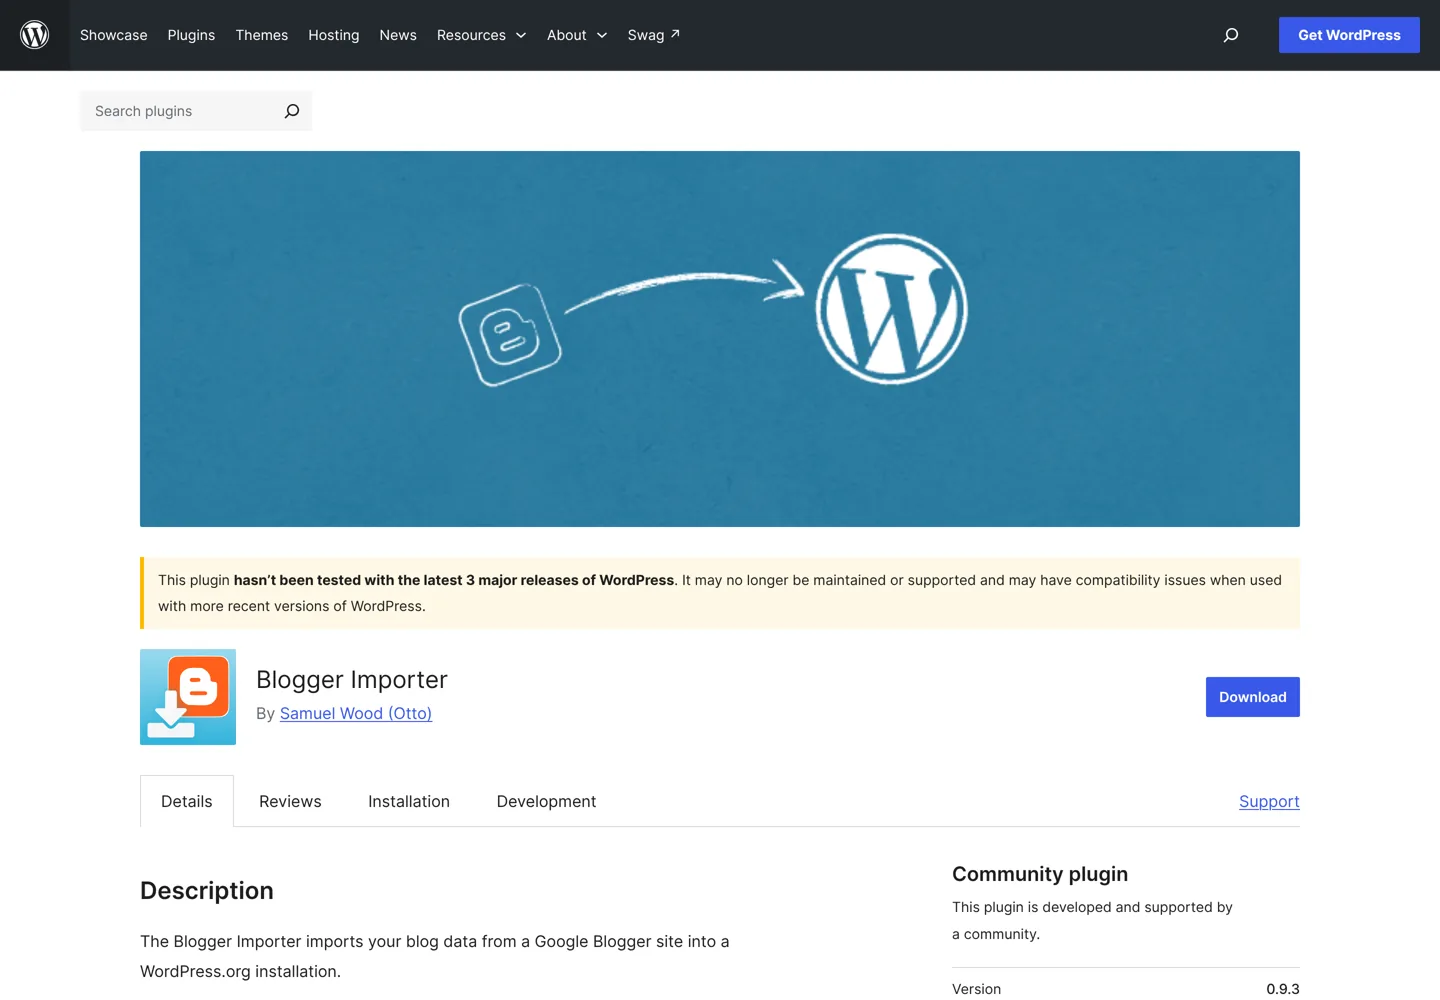The width and height of the screenshot is (1440, 1000).
Task: Click the Blogger to WordPress banner image
Action: tap(720, 339)
